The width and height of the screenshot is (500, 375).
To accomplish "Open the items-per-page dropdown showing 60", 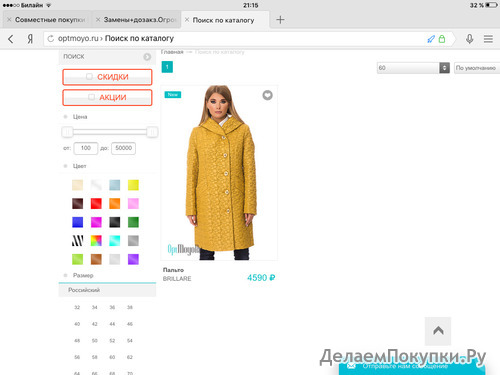I will (413, 68).
